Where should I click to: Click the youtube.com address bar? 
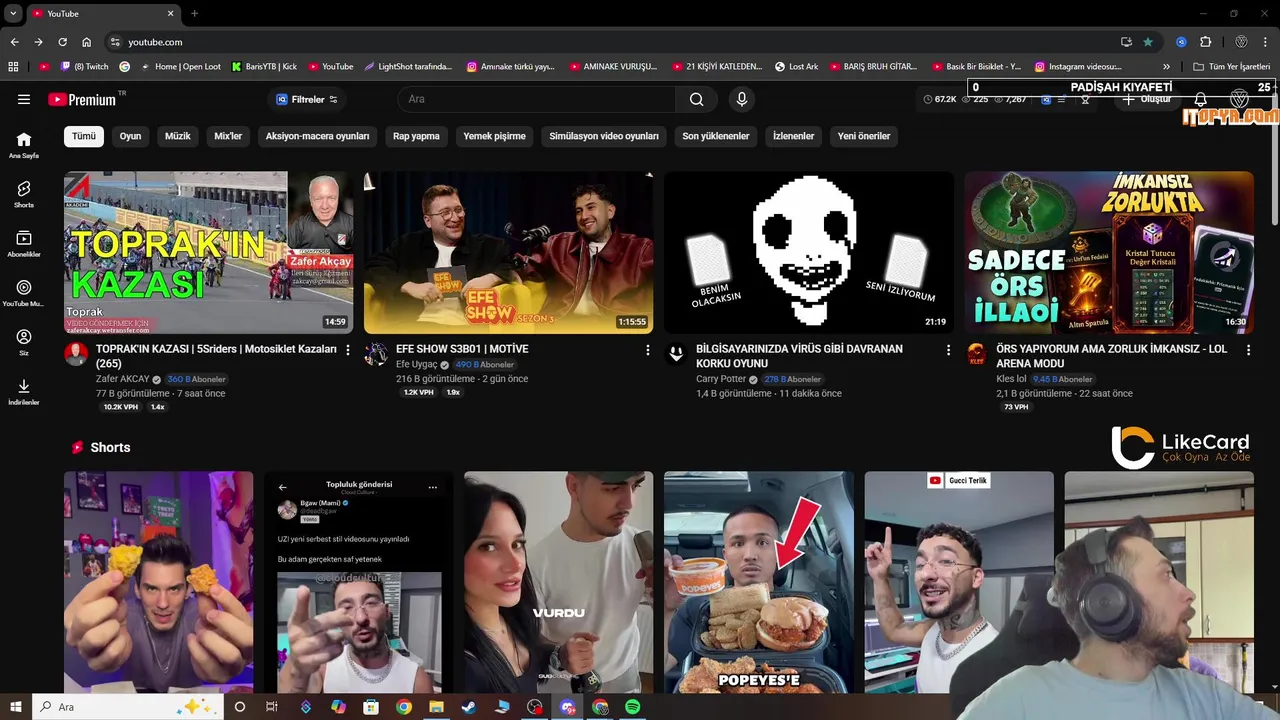[x=610, y=42]
